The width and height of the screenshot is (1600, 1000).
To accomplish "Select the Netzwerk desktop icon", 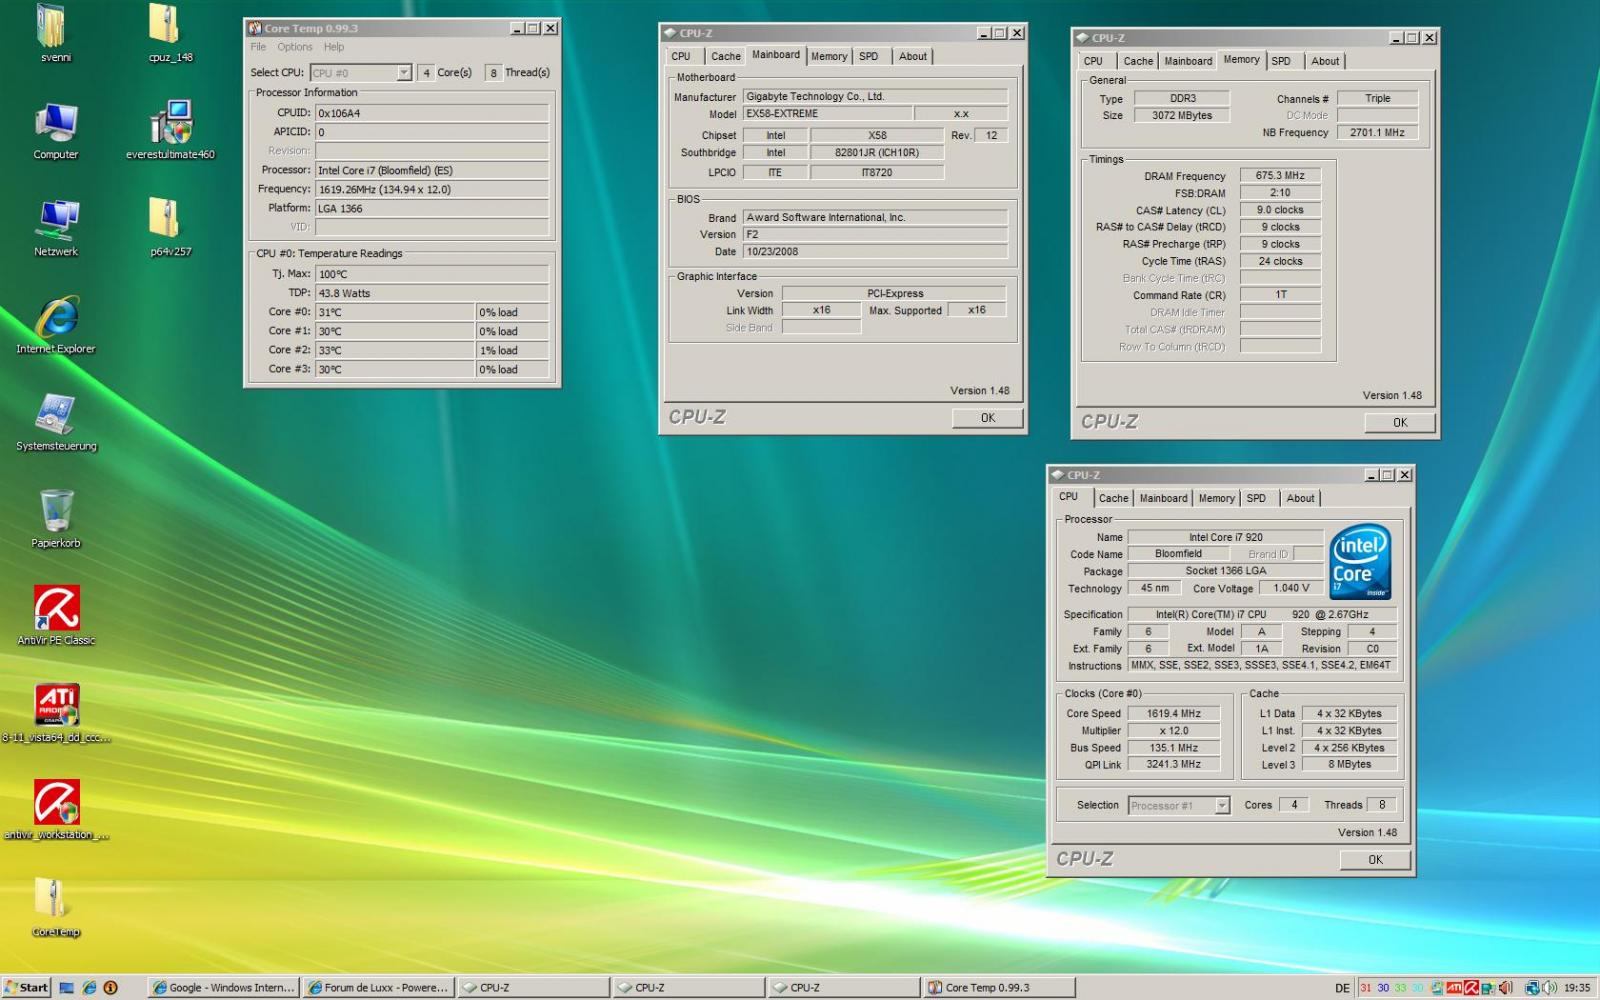I will [x=56, y=228].
